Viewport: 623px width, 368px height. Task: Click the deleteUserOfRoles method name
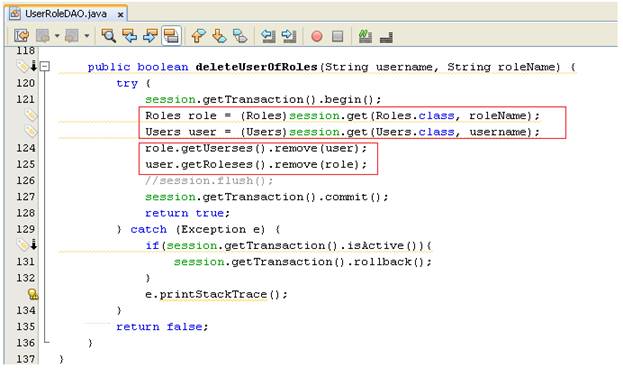pyautogui.click(x=256, y=67)
